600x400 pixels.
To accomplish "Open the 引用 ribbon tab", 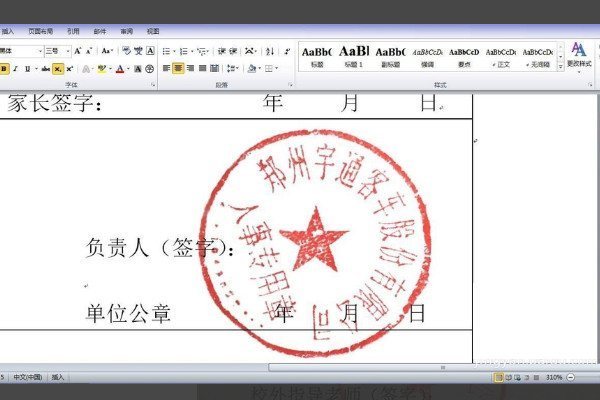I will pos(73,31).
